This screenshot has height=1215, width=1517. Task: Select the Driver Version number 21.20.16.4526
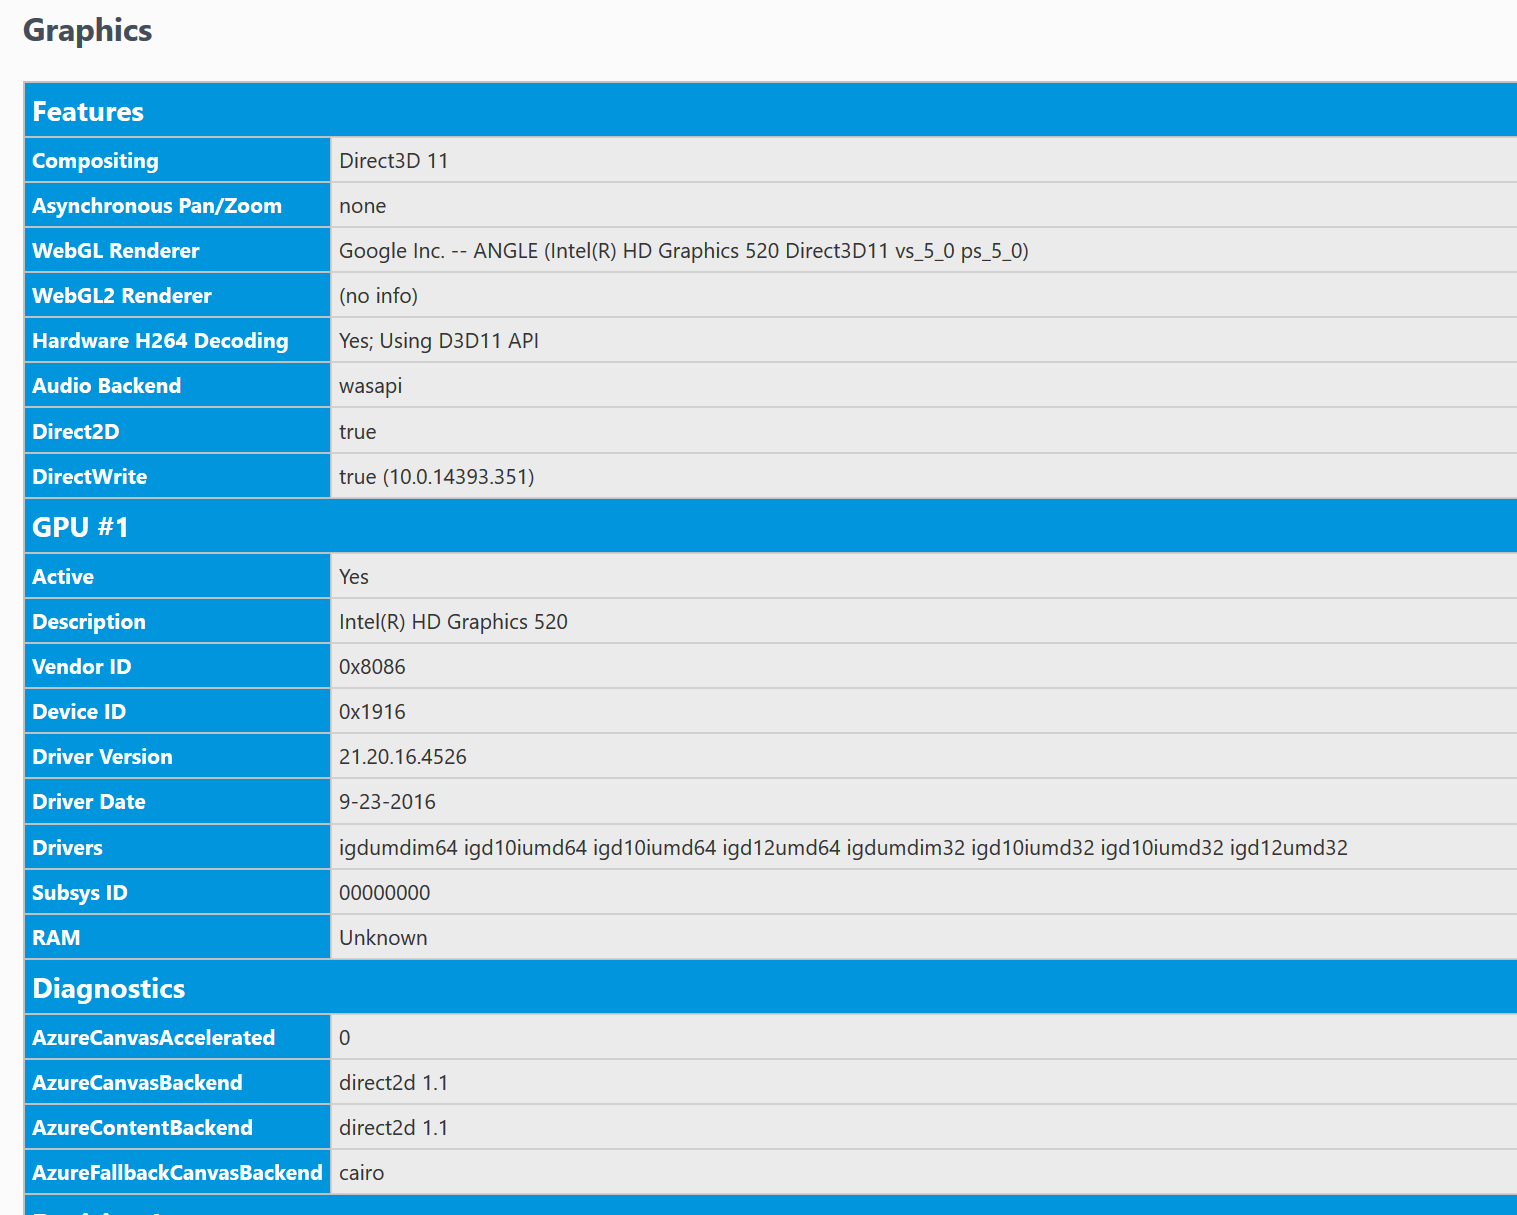[x=403, y=757]
